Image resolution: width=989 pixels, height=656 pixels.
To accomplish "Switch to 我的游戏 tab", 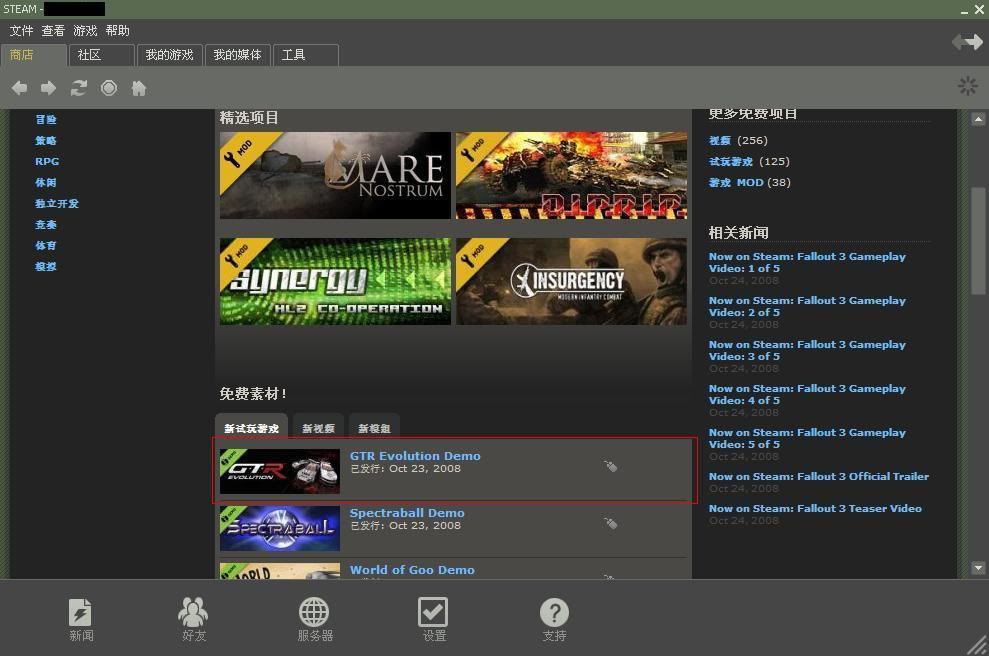I will pos(169,55).
